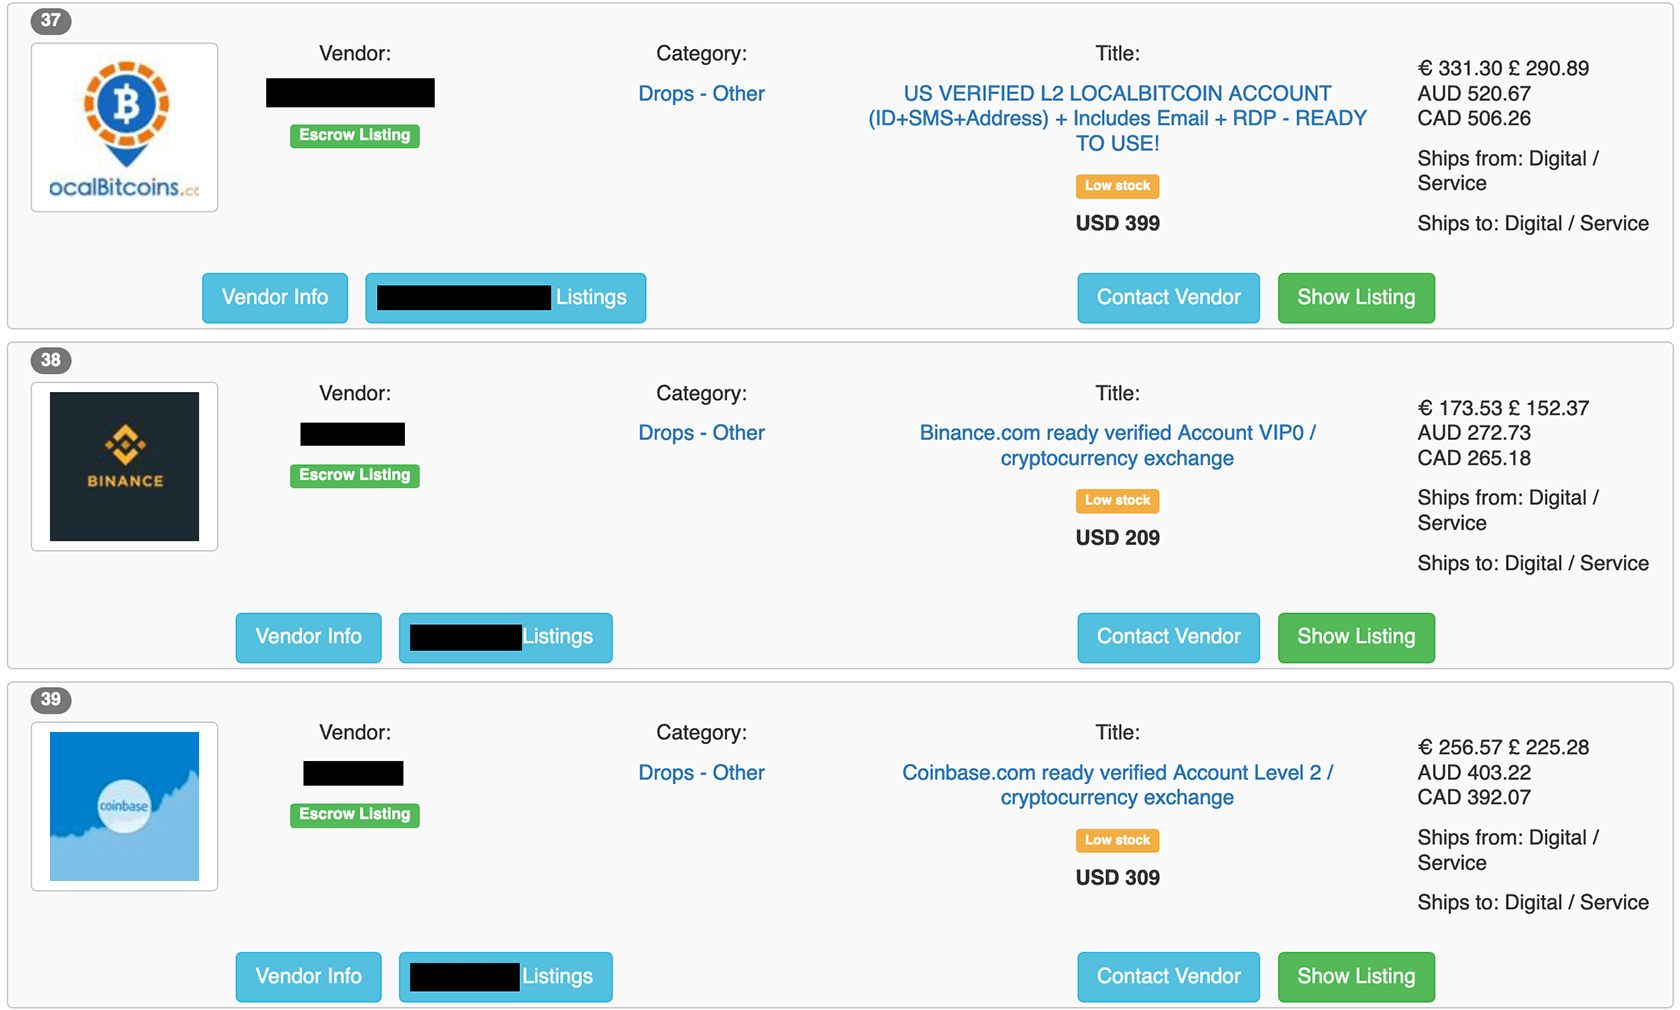This screenshot has width=1680, height=1010.
Task: Click the redacted vendor name in listing 37
Action: coord(350,93)
